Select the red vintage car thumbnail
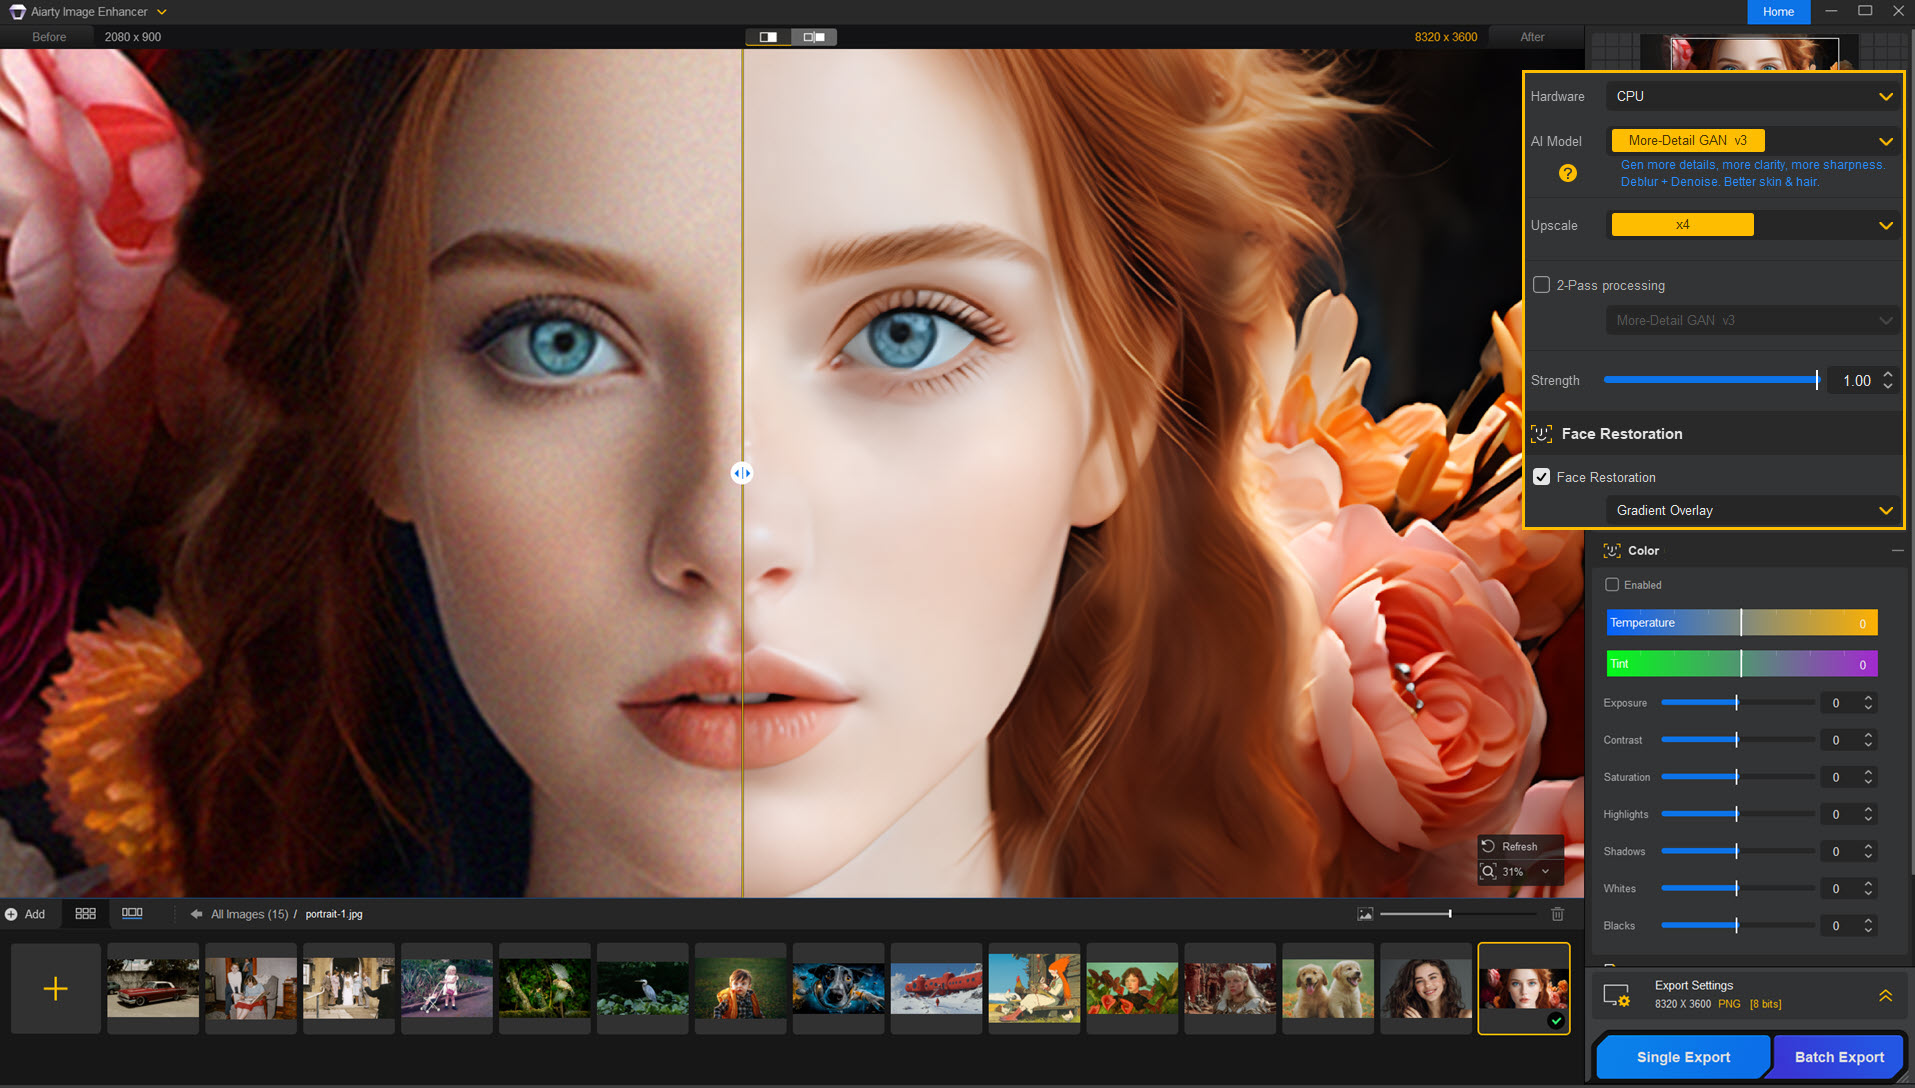 (x=153, y=988)
